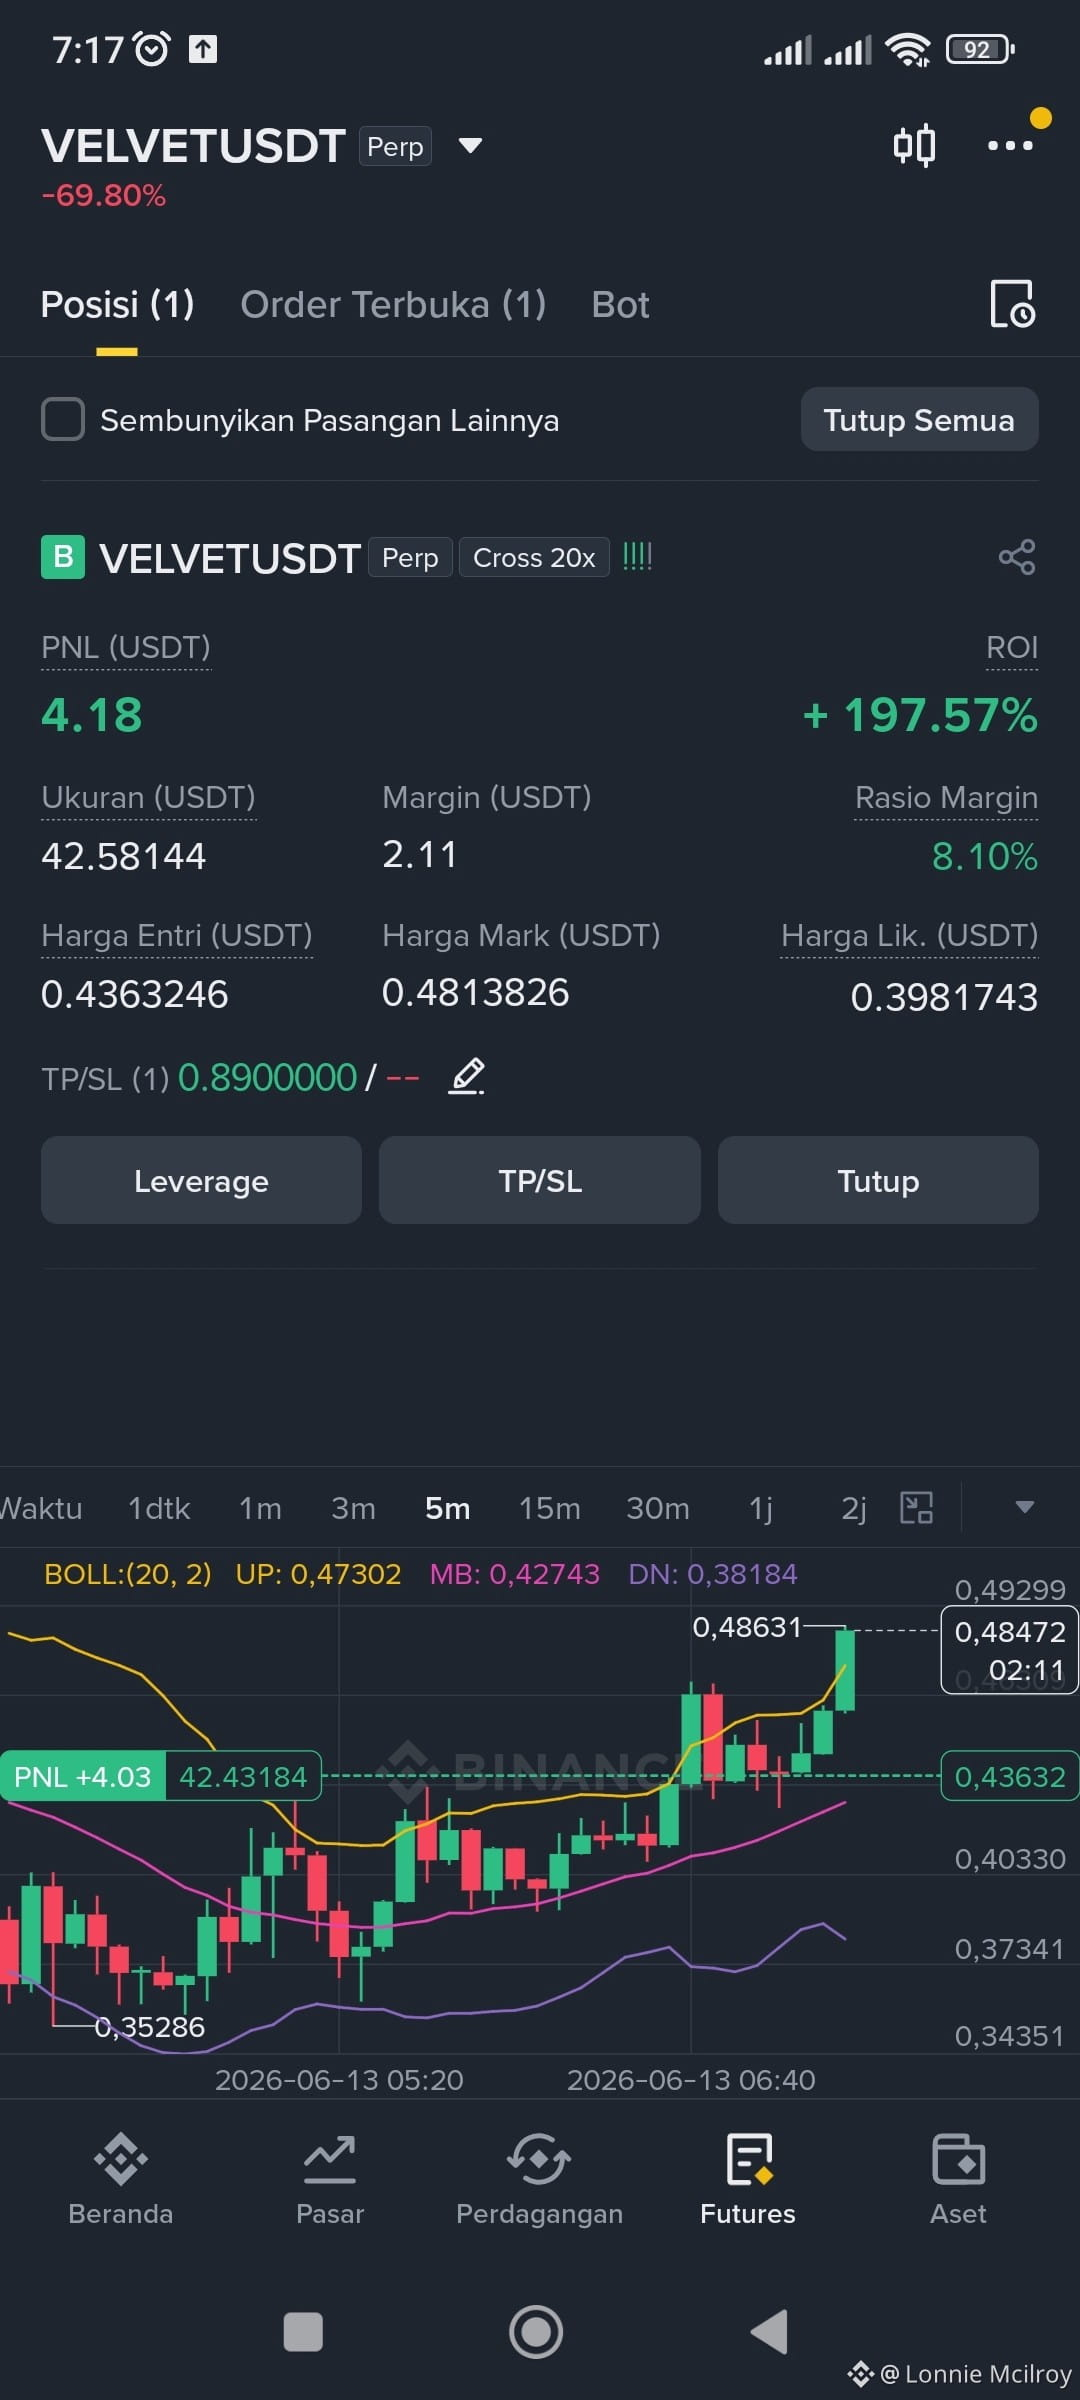Tap the Android home circle button

tap(536, 2332)
